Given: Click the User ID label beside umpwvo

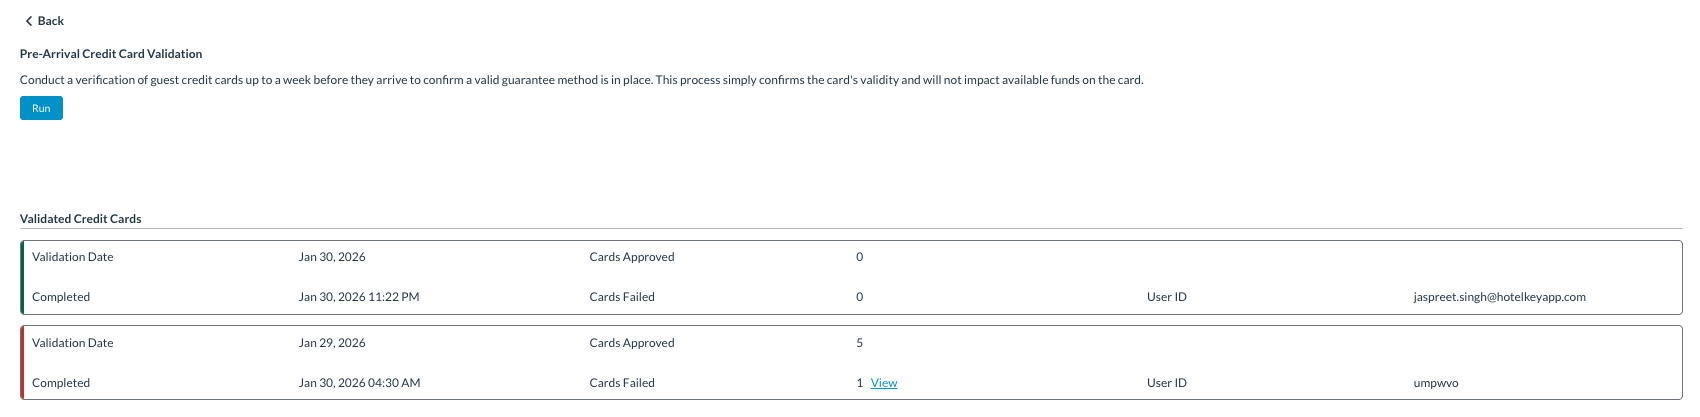Looking at the screenshot, I should point(1167,383).
